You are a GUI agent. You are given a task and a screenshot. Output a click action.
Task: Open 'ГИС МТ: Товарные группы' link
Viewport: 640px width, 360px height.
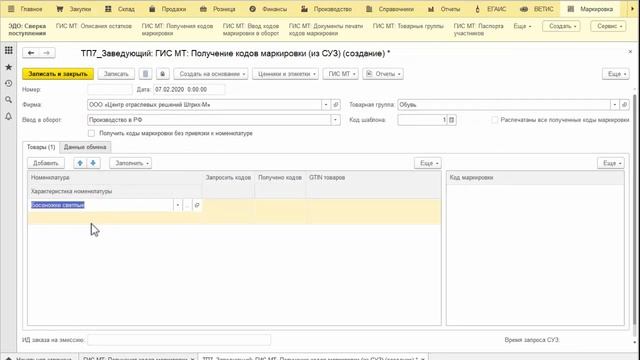pyautogui.click(x=408, y=26)
